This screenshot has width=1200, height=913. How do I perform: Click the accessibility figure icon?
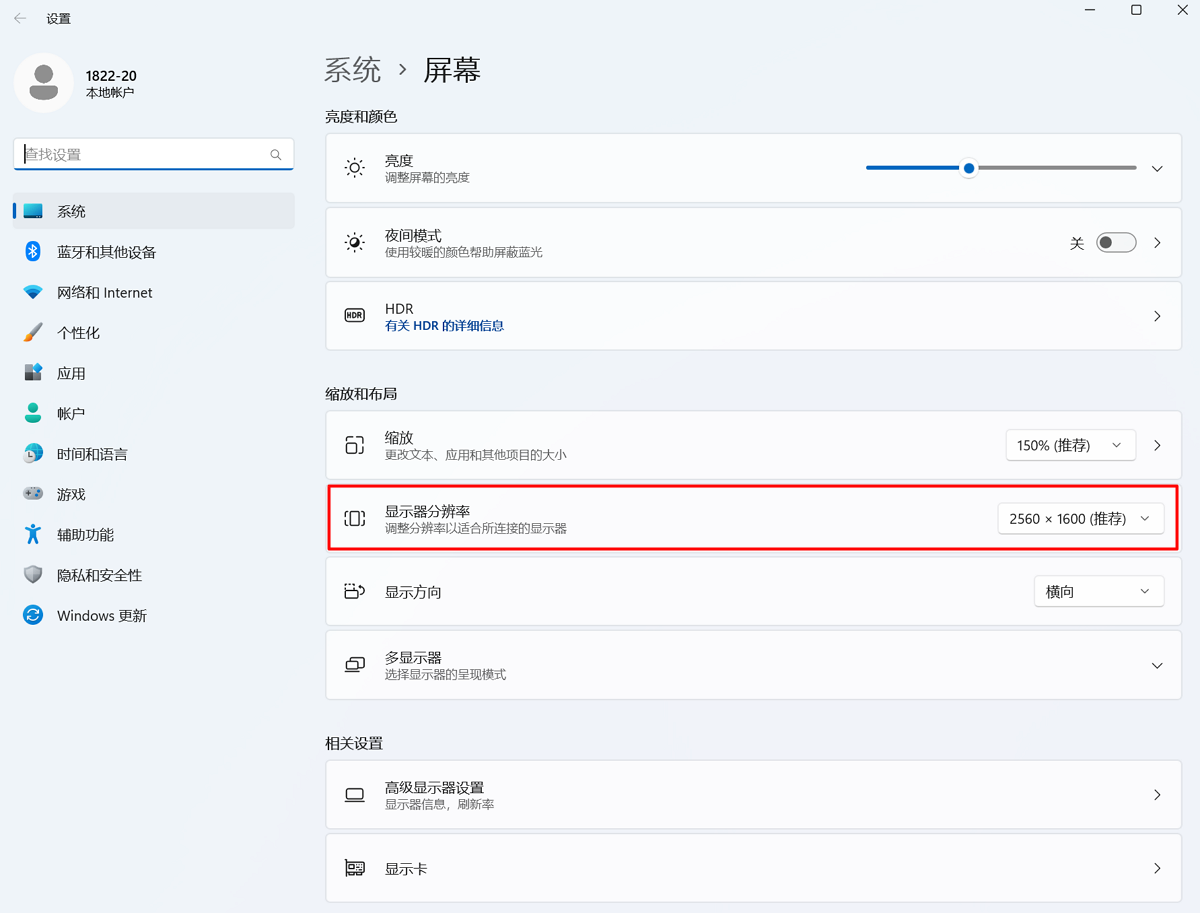tap(33, 535)
